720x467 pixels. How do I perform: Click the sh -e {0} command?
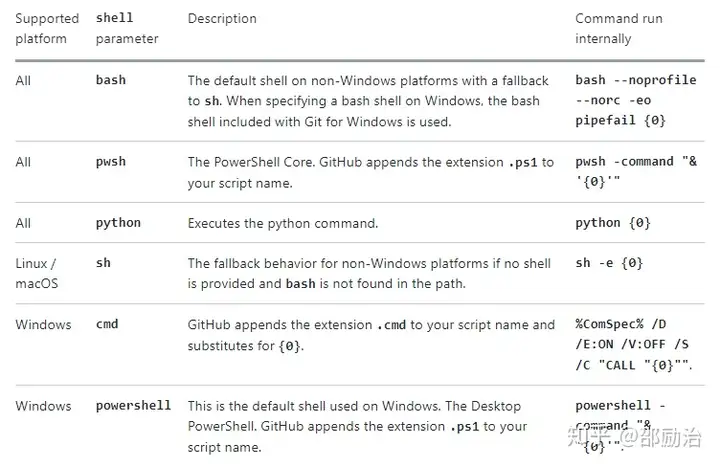(609, 263)
